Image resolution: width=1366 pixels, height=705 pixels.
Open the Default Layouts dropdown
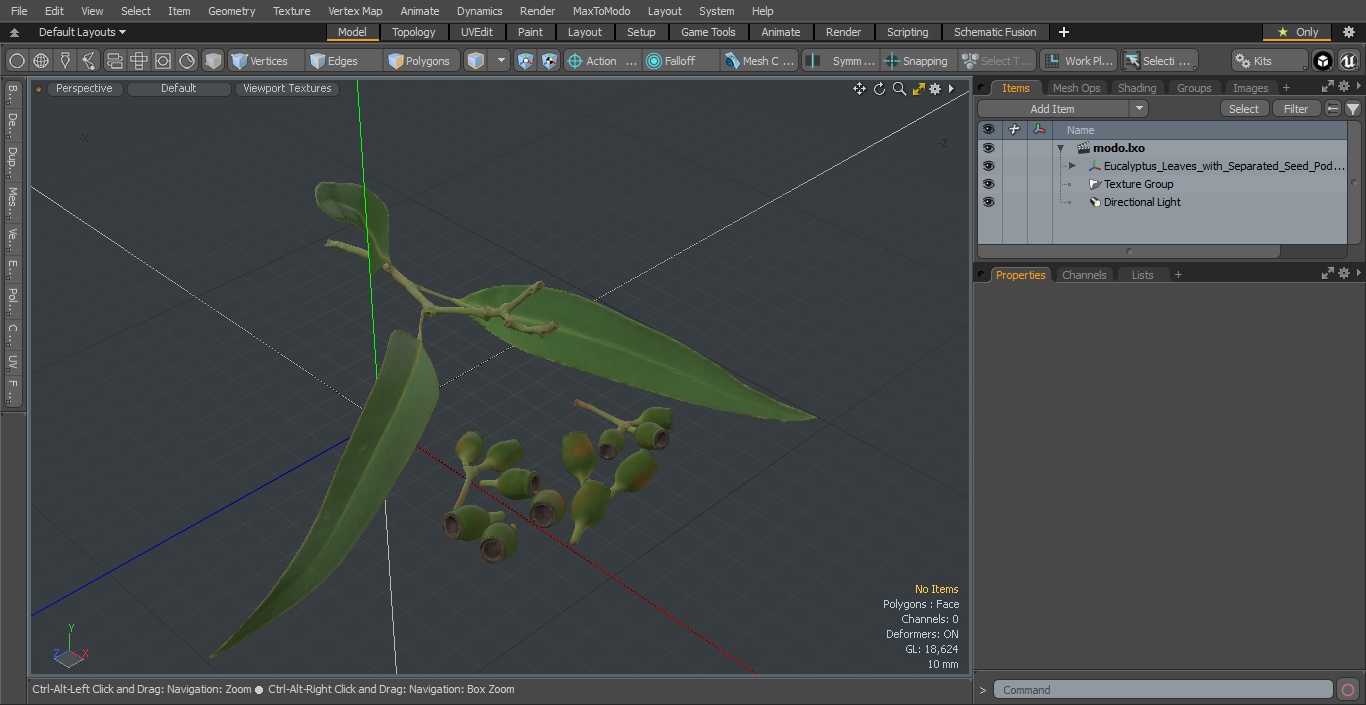(x=82, y=32)
